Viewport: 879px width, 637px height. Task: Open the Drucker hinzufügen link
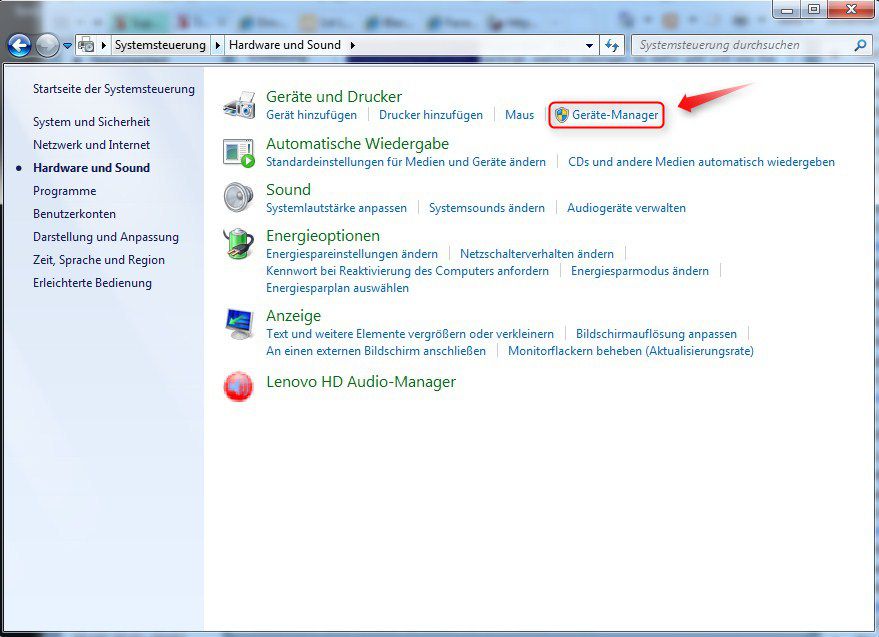click(x=430, y=115)
